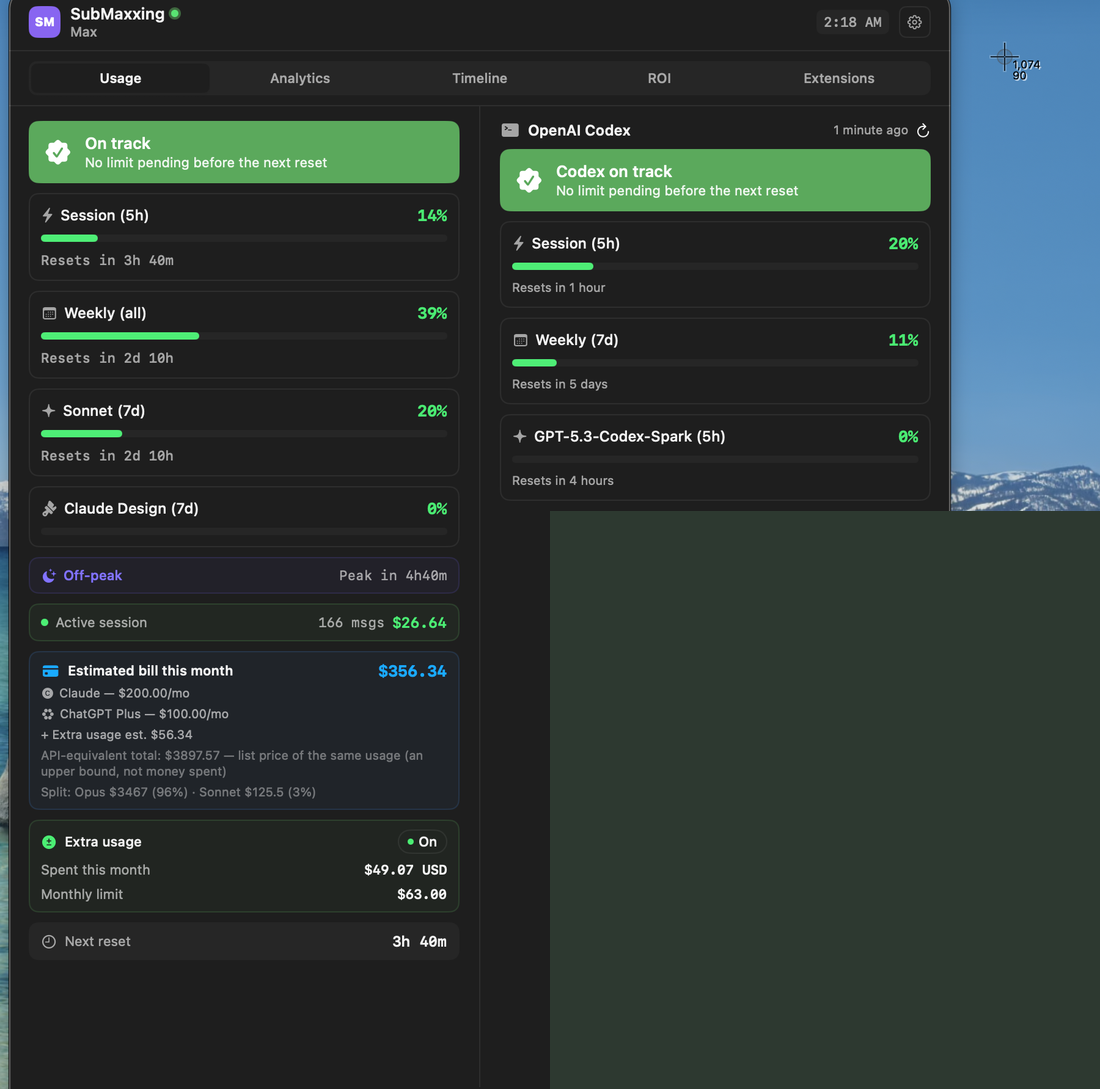Click the credit card icon beside Estimated bill

(x=51, y=672)
